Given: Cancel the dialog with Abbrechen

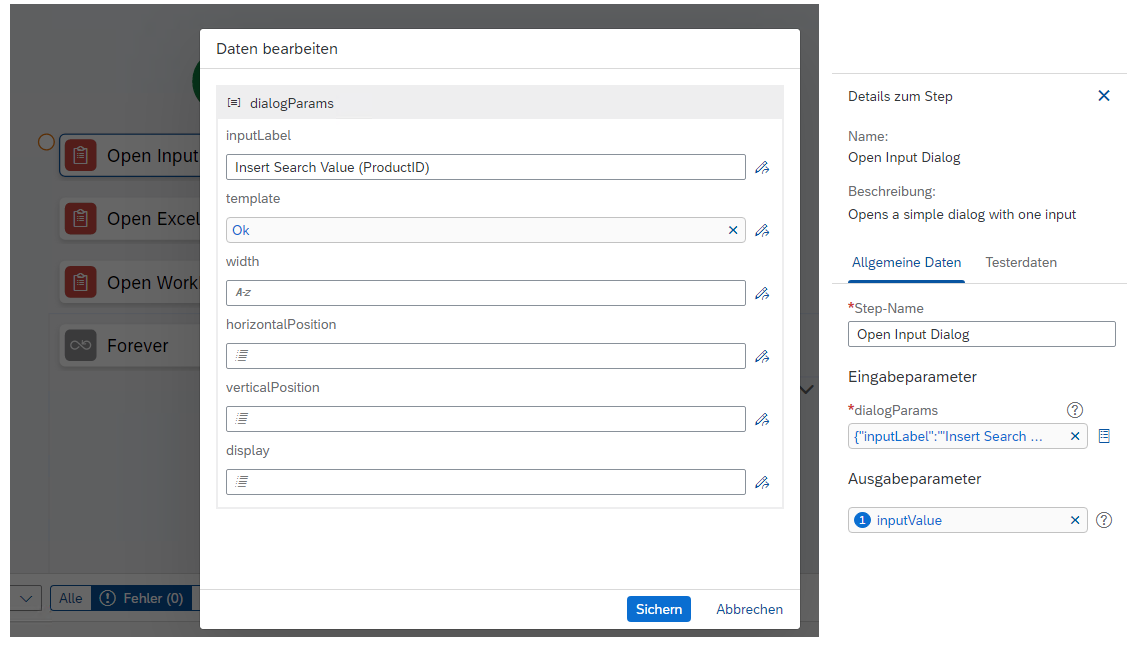Looking at the screenshot, I should pos(749,609).
